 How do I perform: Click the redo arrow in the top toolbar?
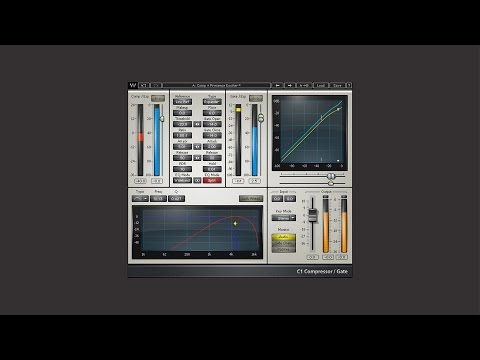click(x=156, y=85)
